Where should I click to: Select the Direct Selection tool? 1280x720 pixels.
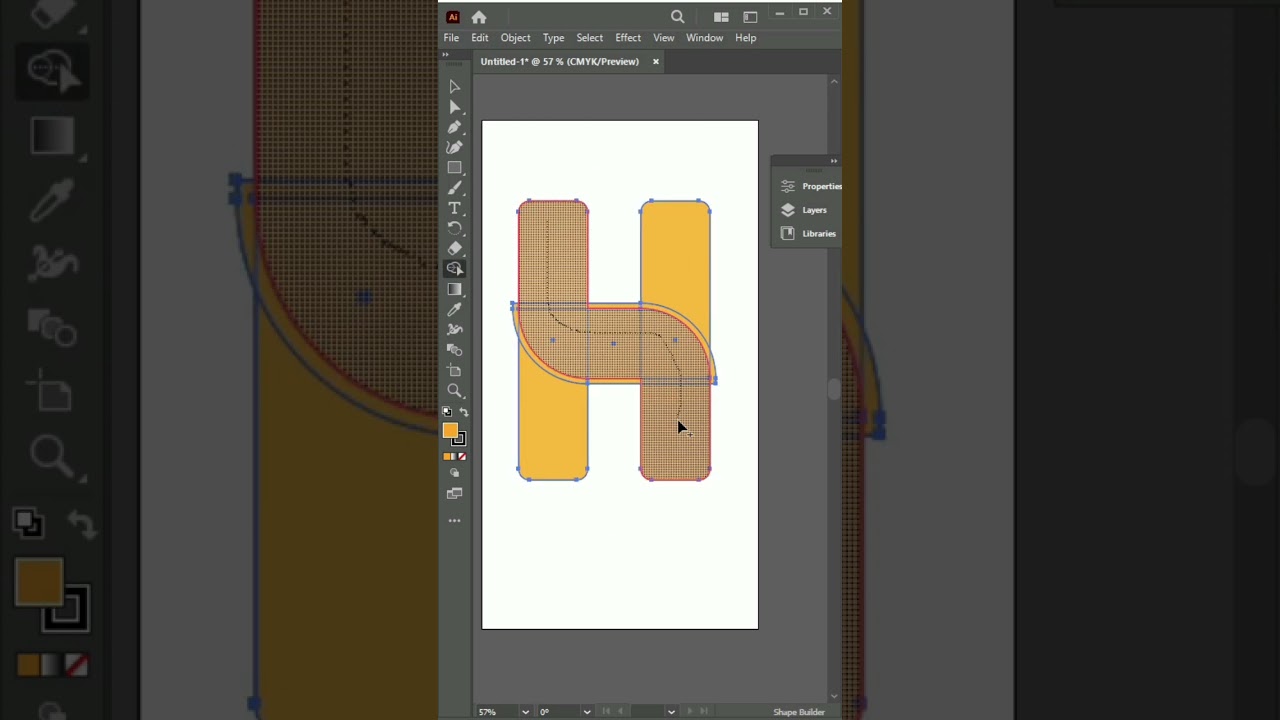click(454, 107)
